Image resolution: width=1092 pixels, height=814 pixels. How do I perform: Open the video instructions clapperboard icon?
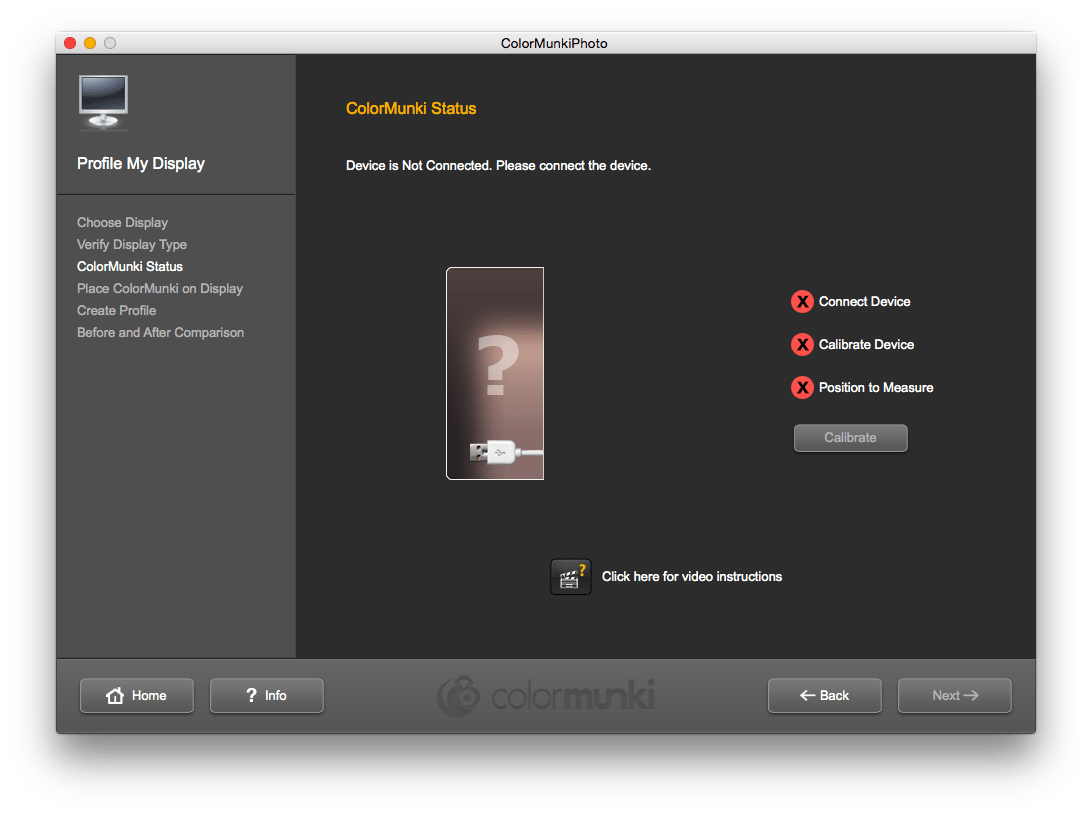click(571, 577)
